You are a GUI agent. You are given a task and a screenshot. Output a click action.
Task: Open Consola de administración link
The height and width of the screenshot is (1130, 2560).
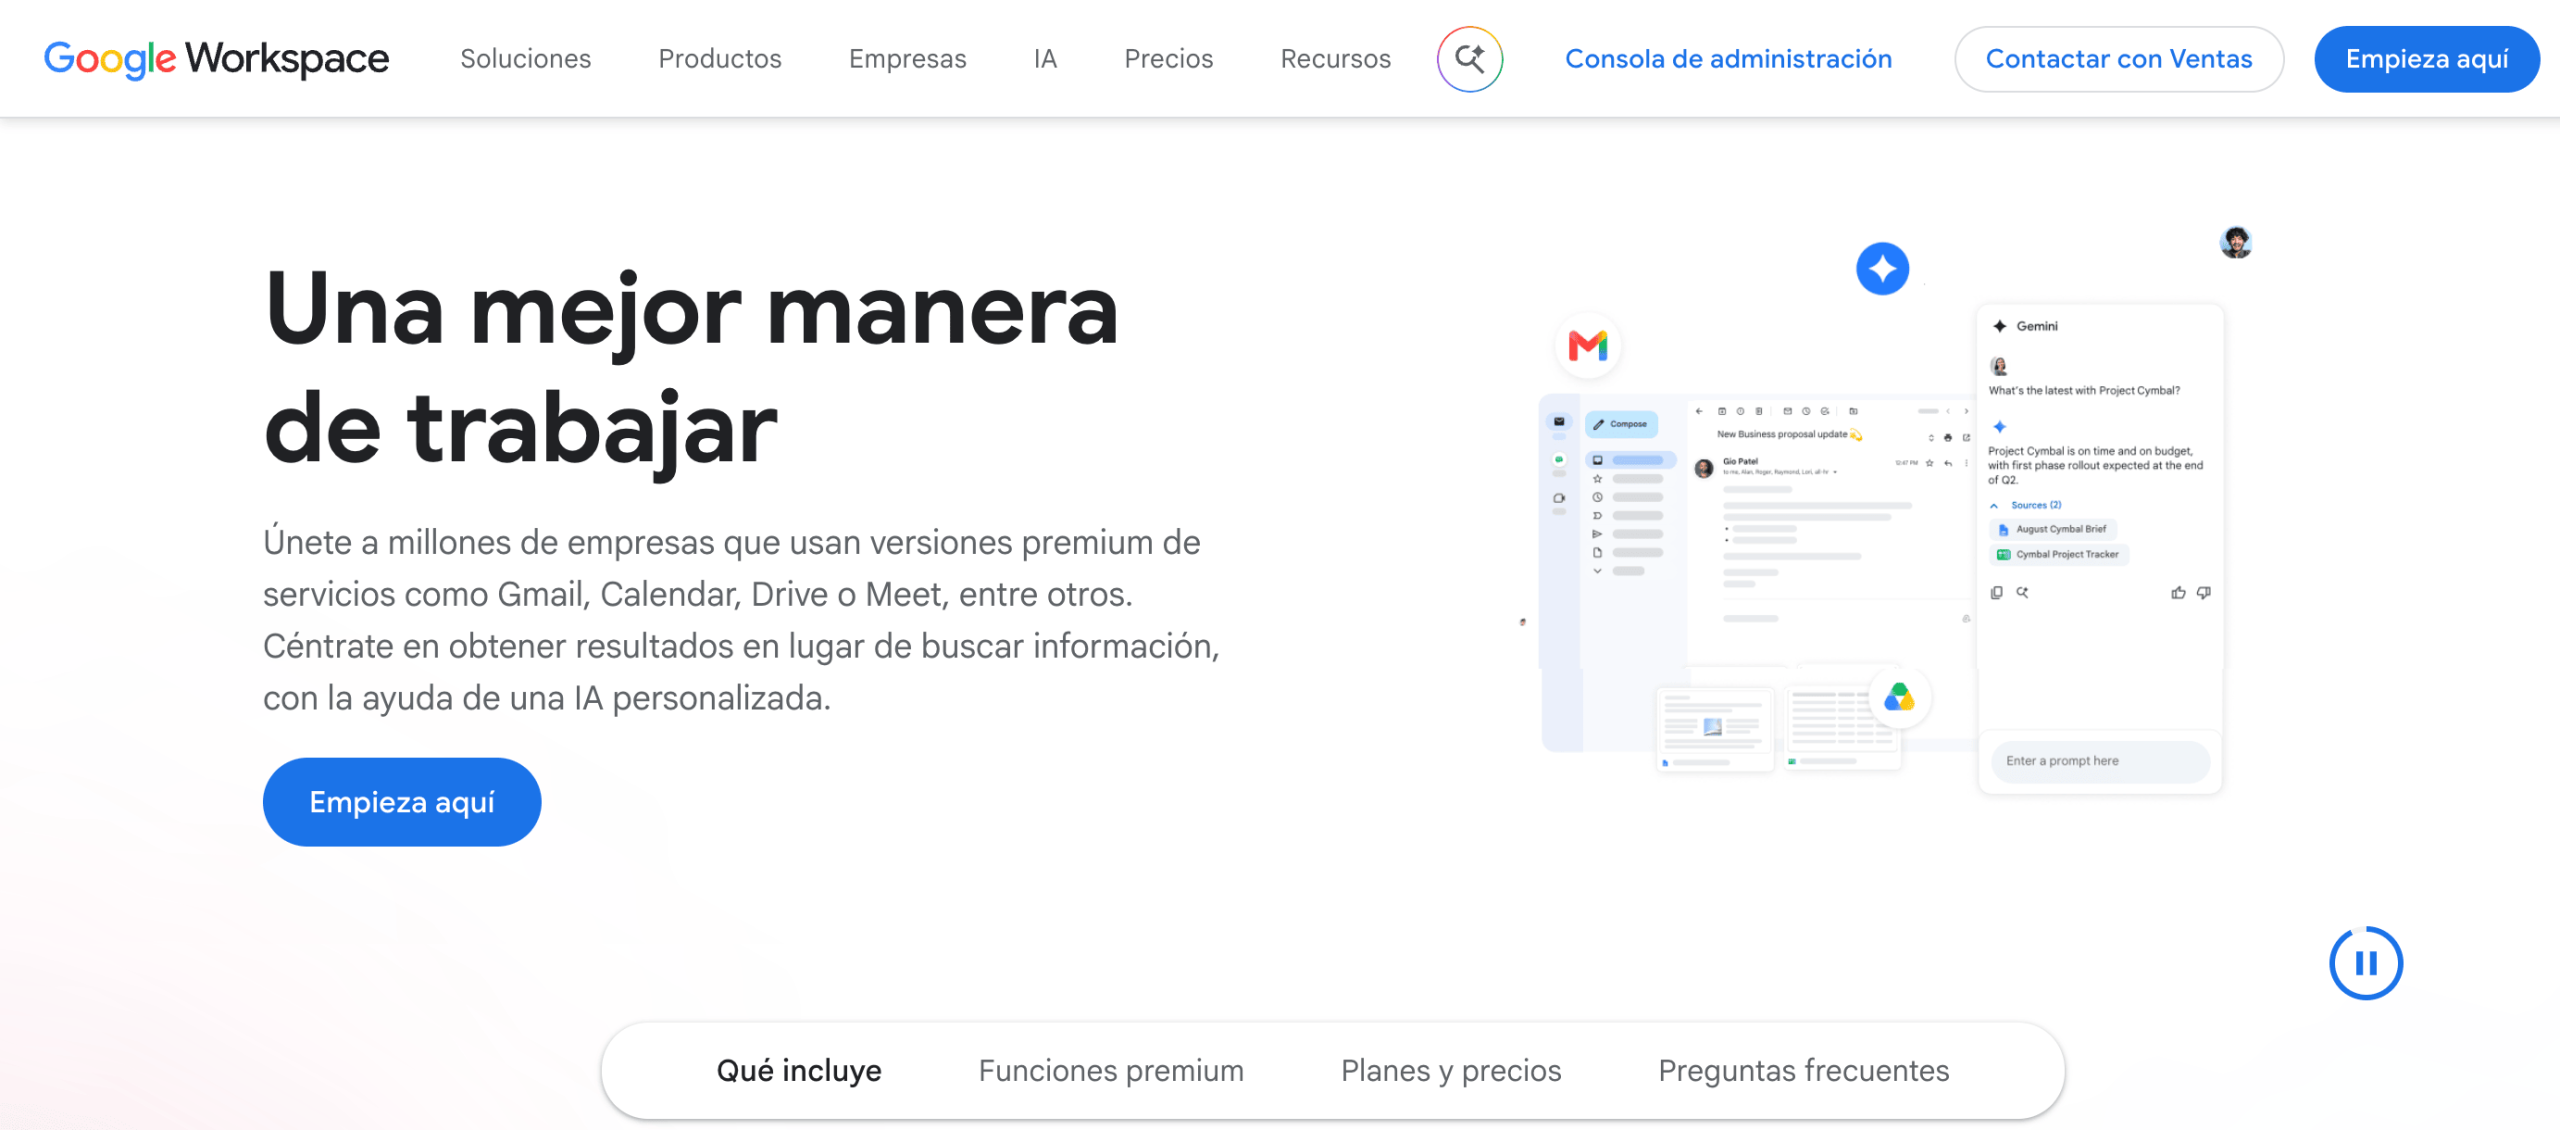pyautogui.click(x=1728, y=59)
